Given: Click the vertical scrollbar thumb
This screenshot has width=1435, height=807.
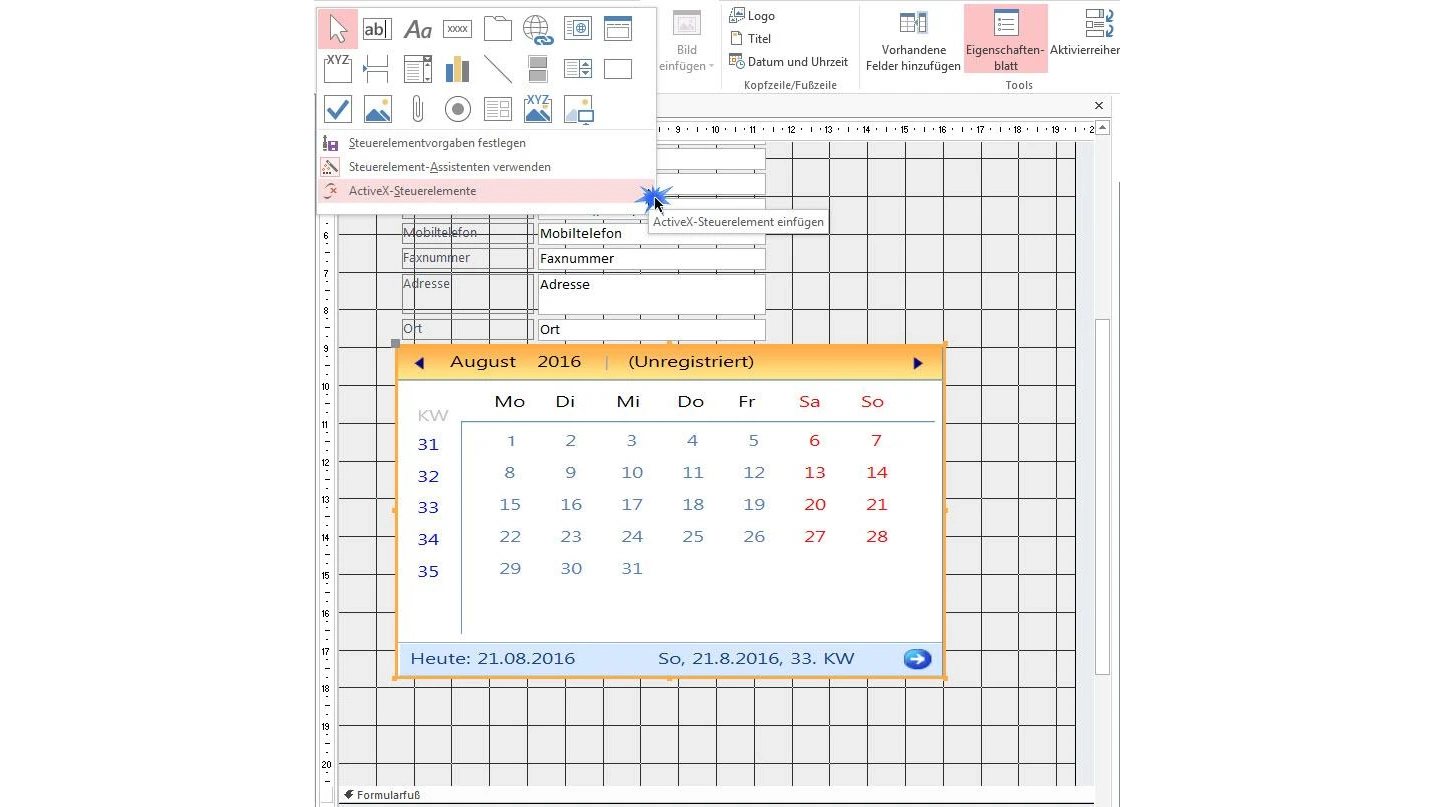Looking at the screenshot, I should (x=1102, y=496).
